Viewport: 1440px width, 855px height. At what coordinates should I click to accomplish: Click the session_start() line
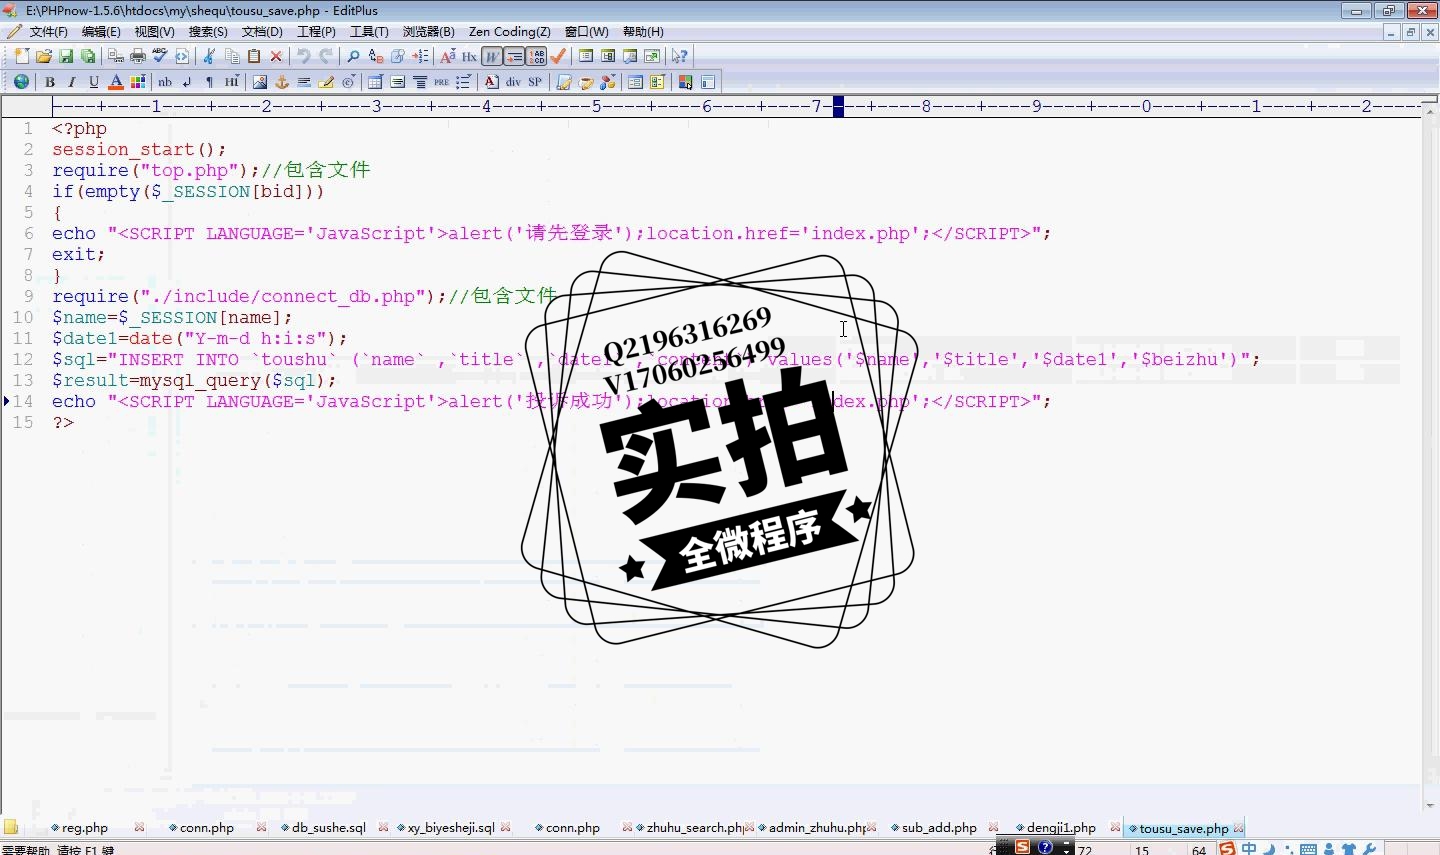pyautogui.click(x=139, y=150)
